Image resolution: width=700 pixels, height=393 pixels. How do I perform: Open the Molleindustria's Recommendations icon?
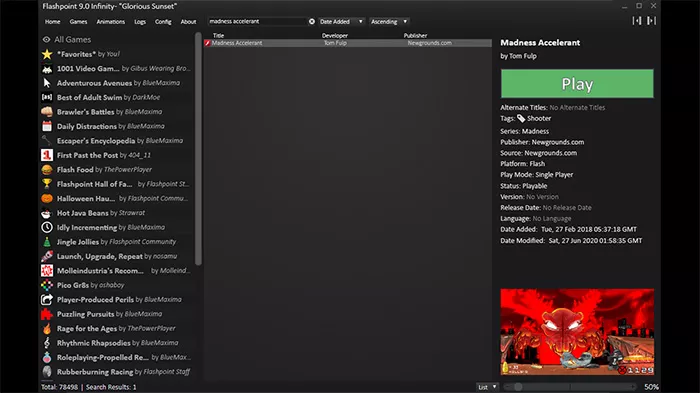[47, 271]
